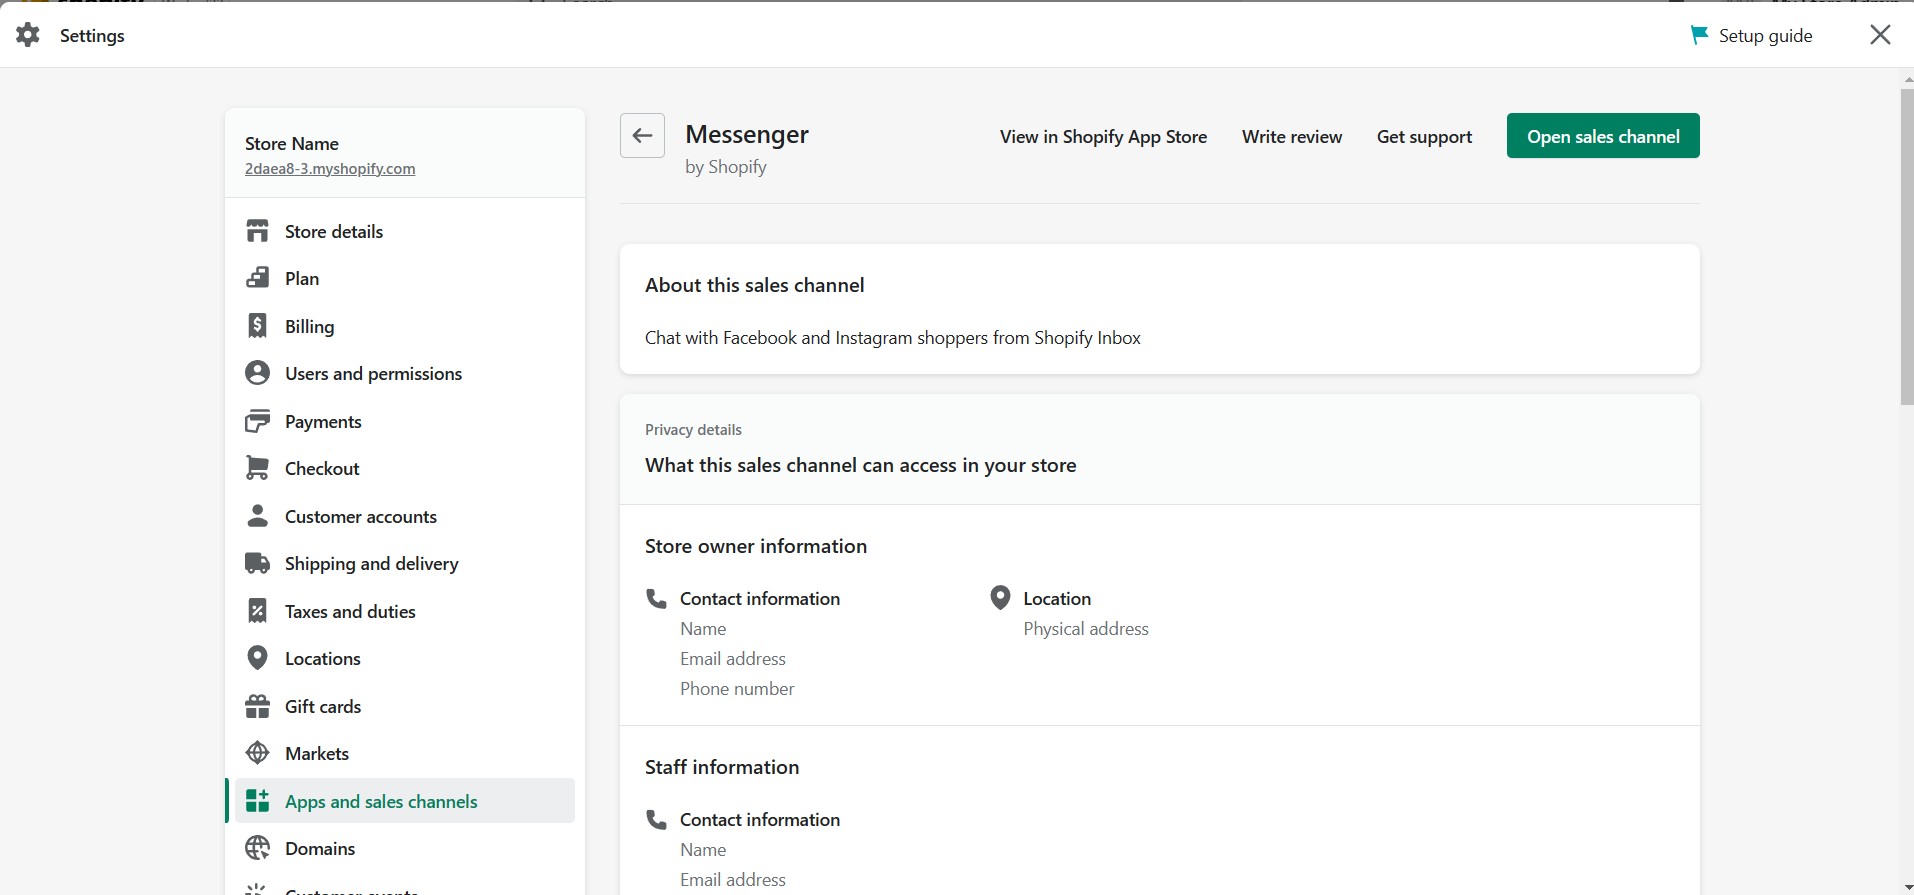Click the Settings title text
The height and width of the screenshot is (895, 1914).
click(x=92, y=36)
